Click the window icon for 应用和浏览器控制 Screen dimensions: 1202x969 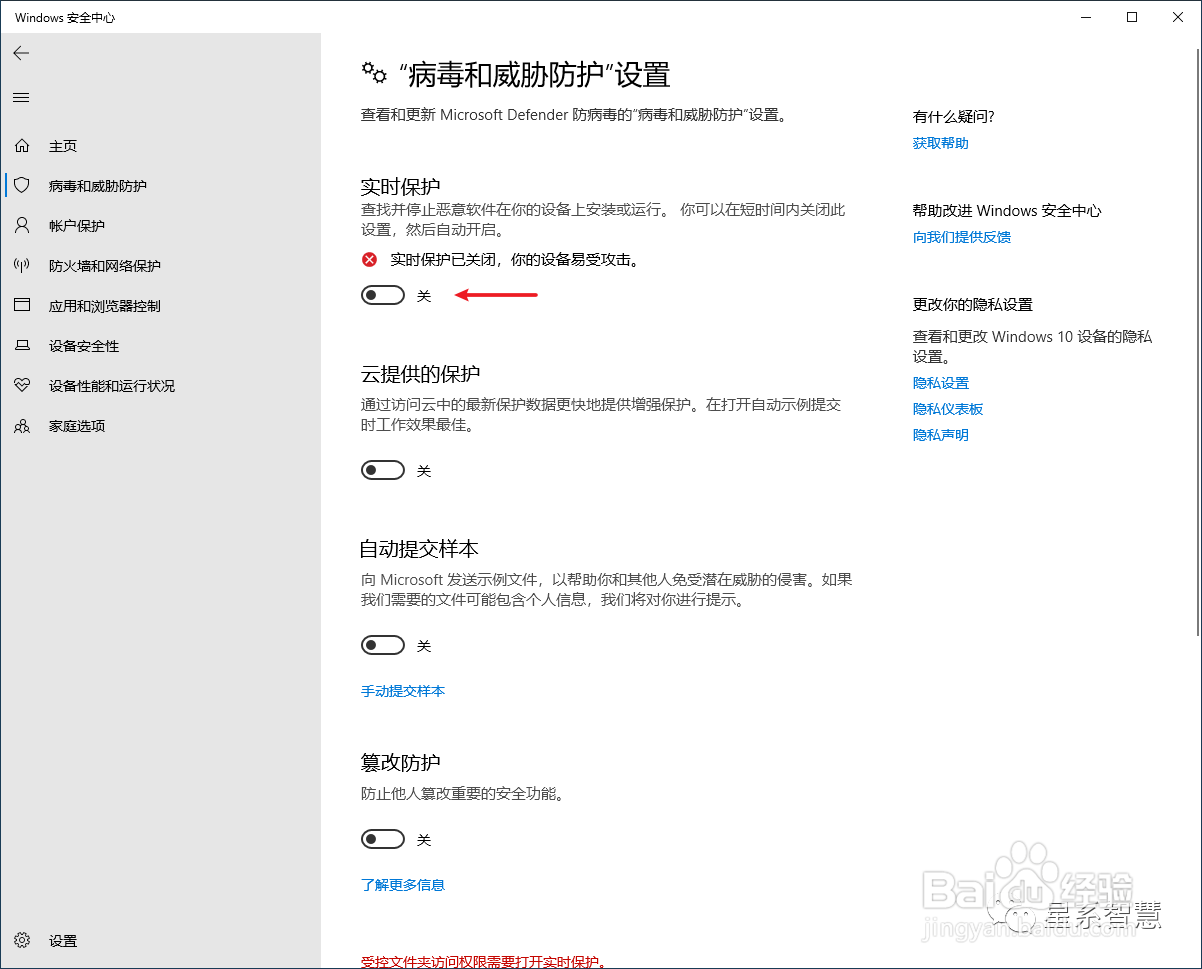click(22, 305)
